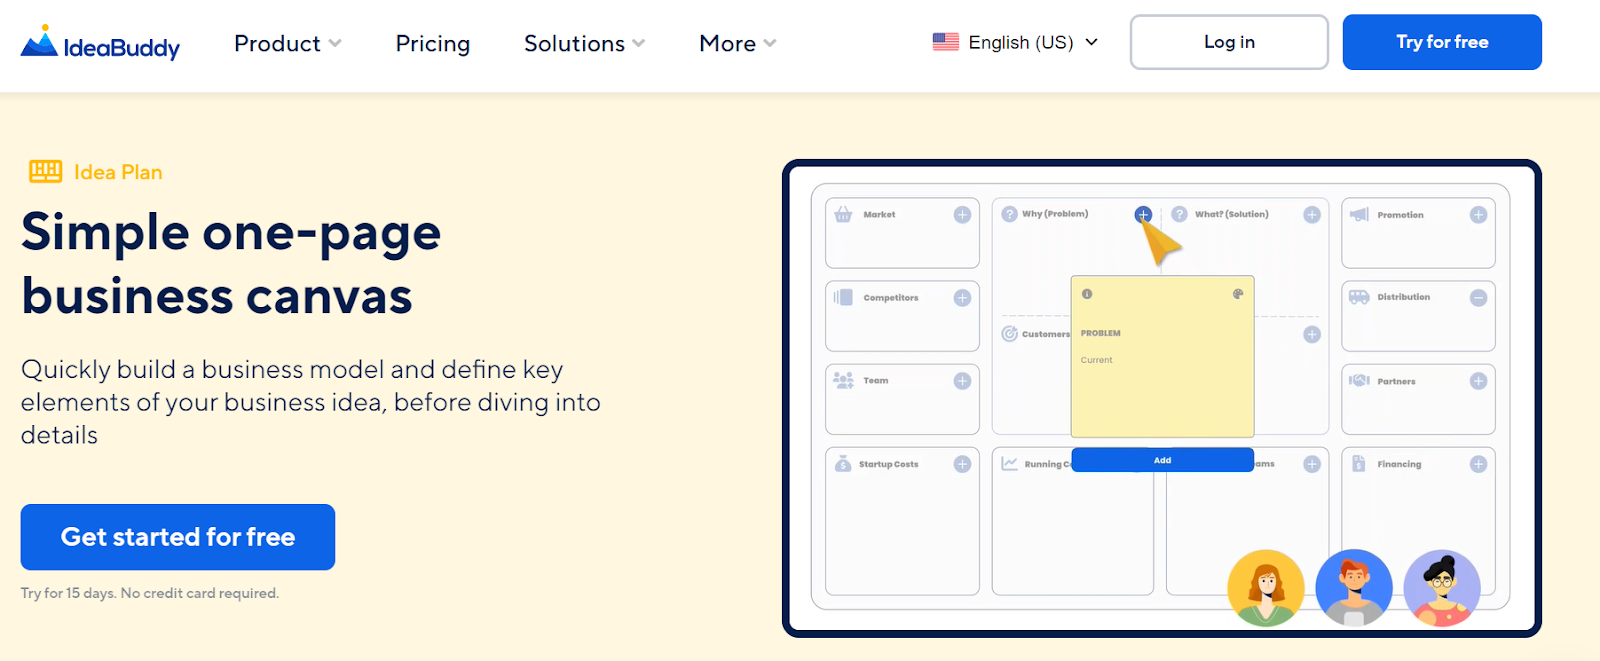Click the Promotion megaphone icon
This screenshot has height=661, width=1600.
[x=1359, y=214]
